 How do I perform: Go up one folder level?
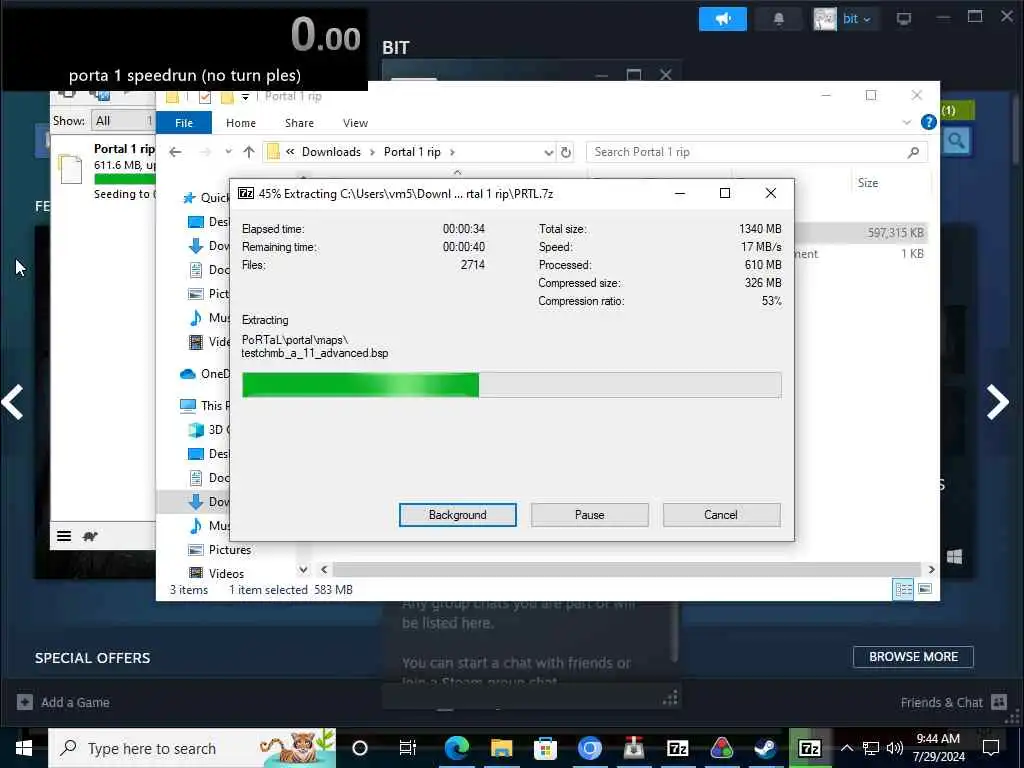(x=249, y=152)
